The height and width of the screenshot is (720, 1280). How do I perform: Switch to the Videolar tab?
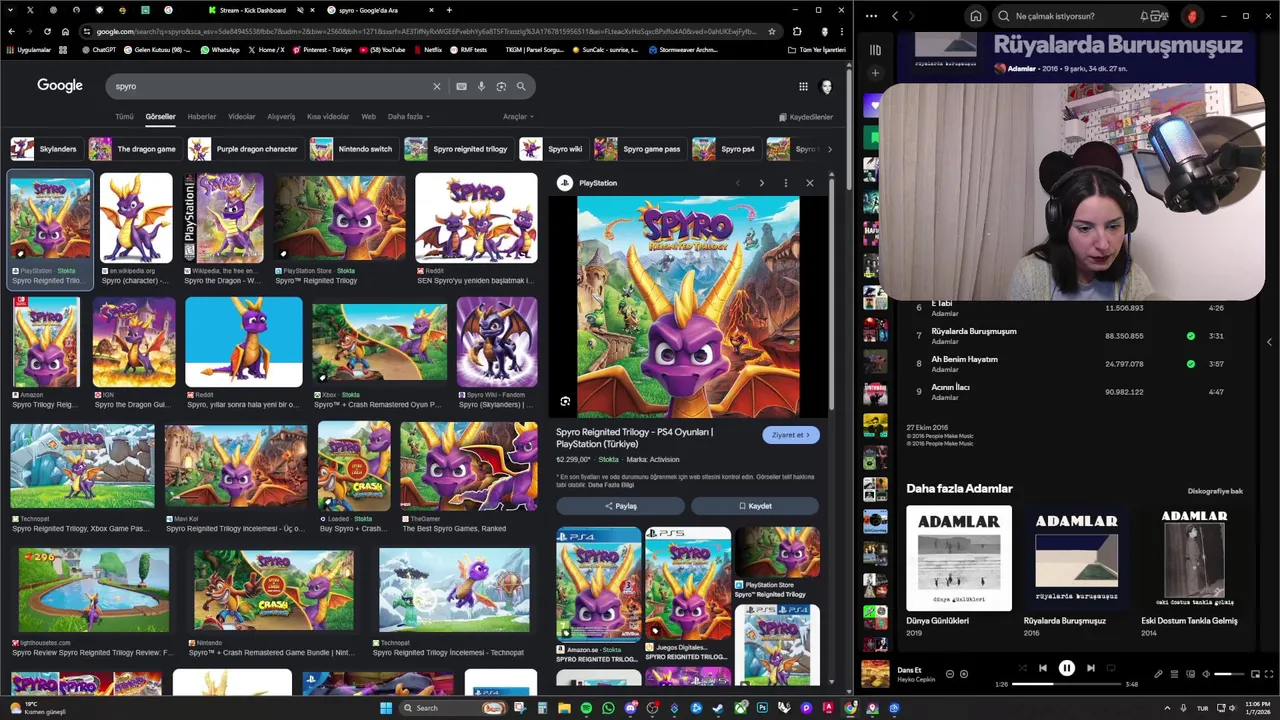242,117
